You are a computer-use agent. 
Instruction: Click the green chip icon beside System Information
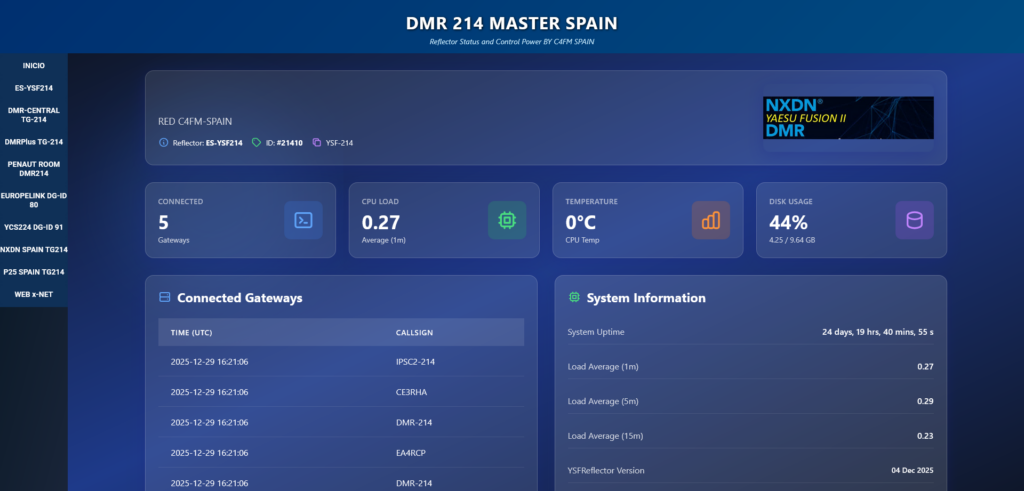[574, 298]
